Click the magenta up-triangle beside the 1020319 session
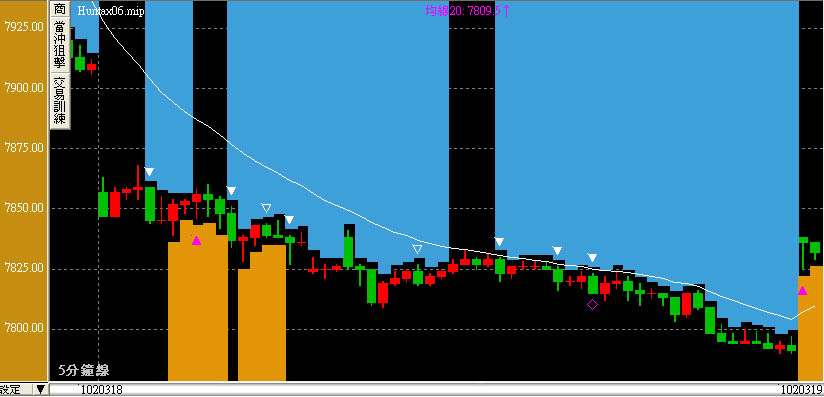Image resolution: width=824 pixels, height=397 pixels. click(x=802, y=290)
